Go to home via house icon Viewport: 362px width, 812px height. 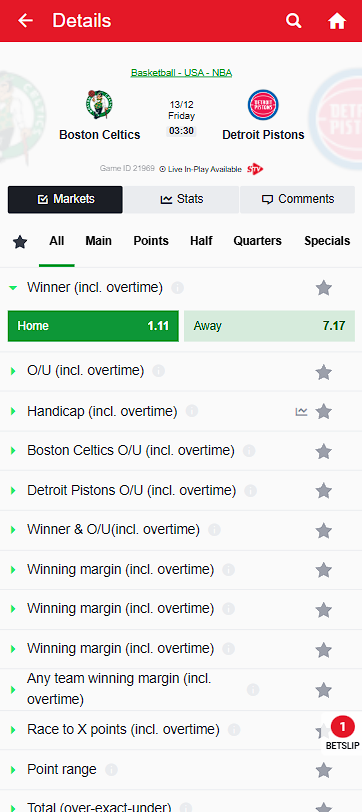(x=337, y=21)
